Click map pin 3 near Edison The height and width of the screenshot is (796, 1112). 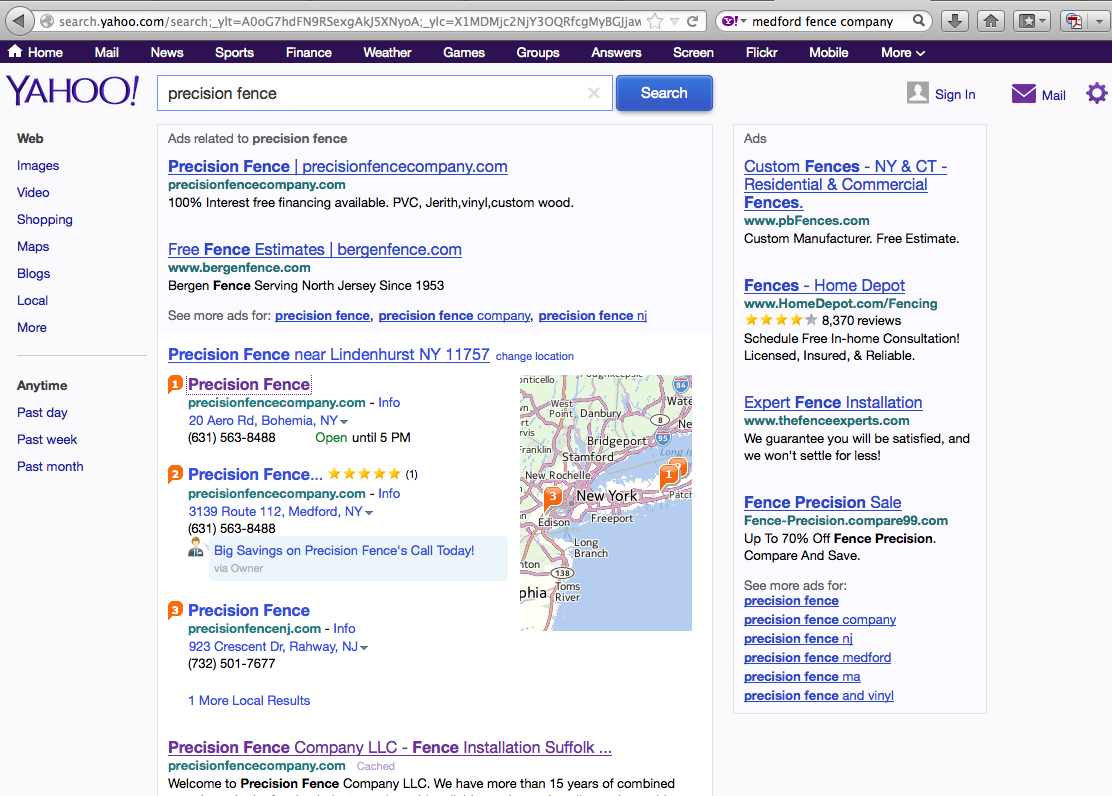click(x=551, y=497)
